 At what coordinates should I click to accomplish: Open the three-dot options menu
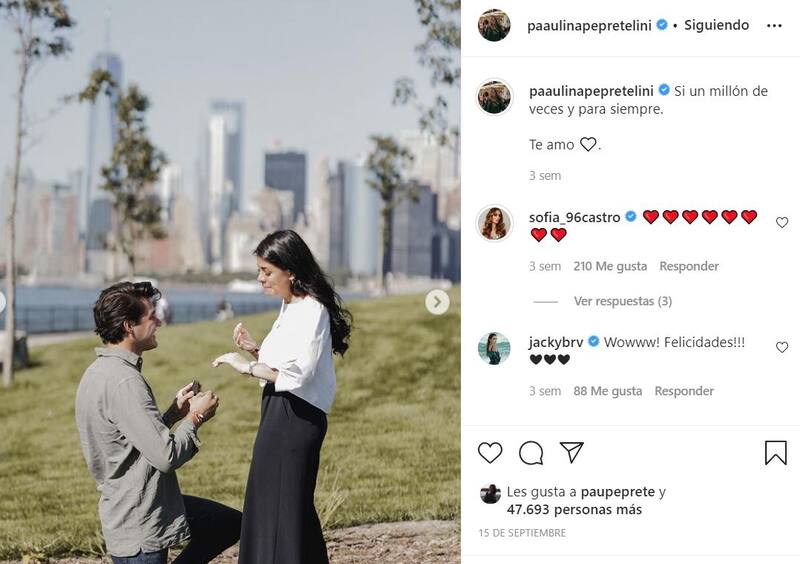[x=774, y=26]
